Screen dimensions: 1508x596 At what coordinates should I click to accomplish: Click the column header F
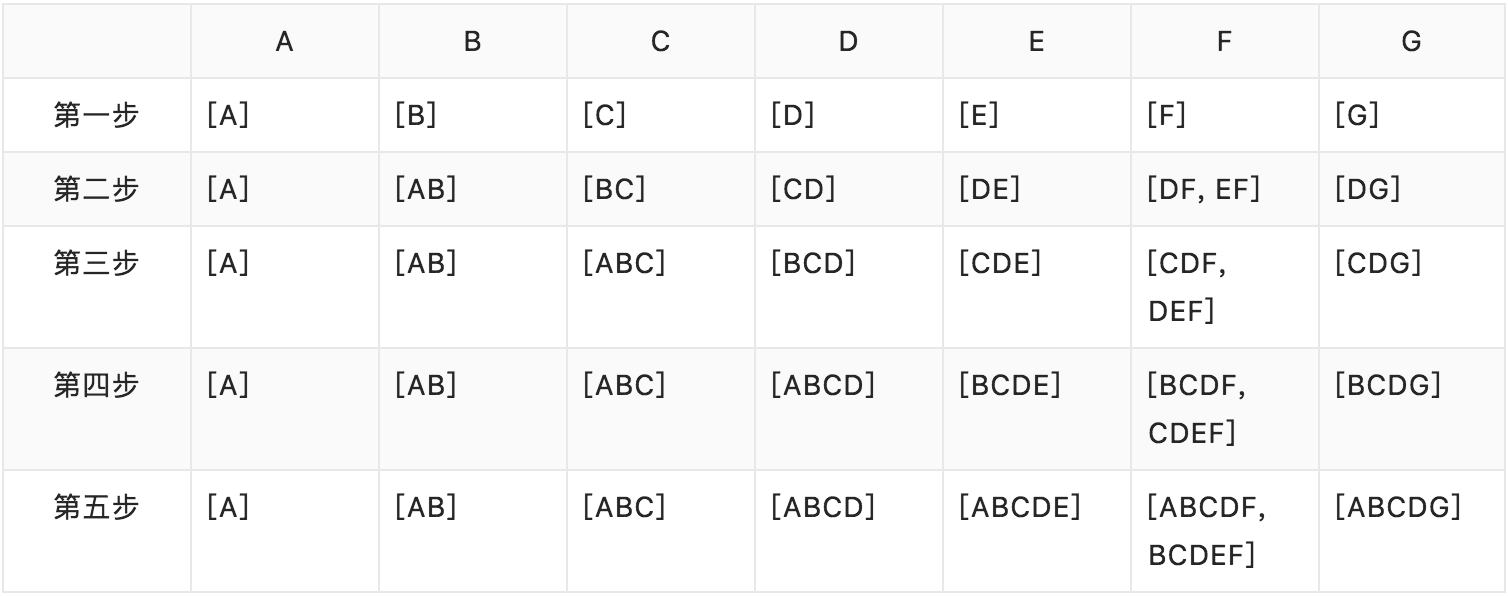coord(1223,42)
